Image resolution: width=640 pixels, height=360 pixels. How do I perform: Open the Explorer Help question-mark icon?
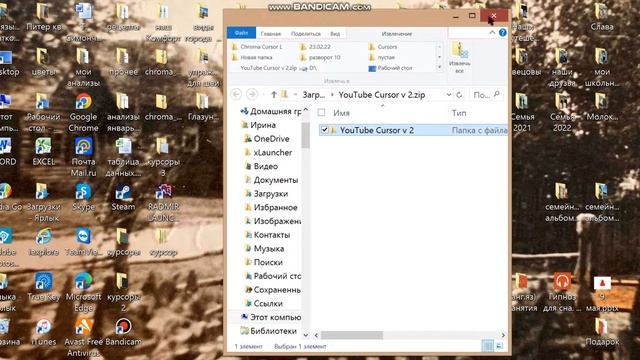click(x=503, y=32)
